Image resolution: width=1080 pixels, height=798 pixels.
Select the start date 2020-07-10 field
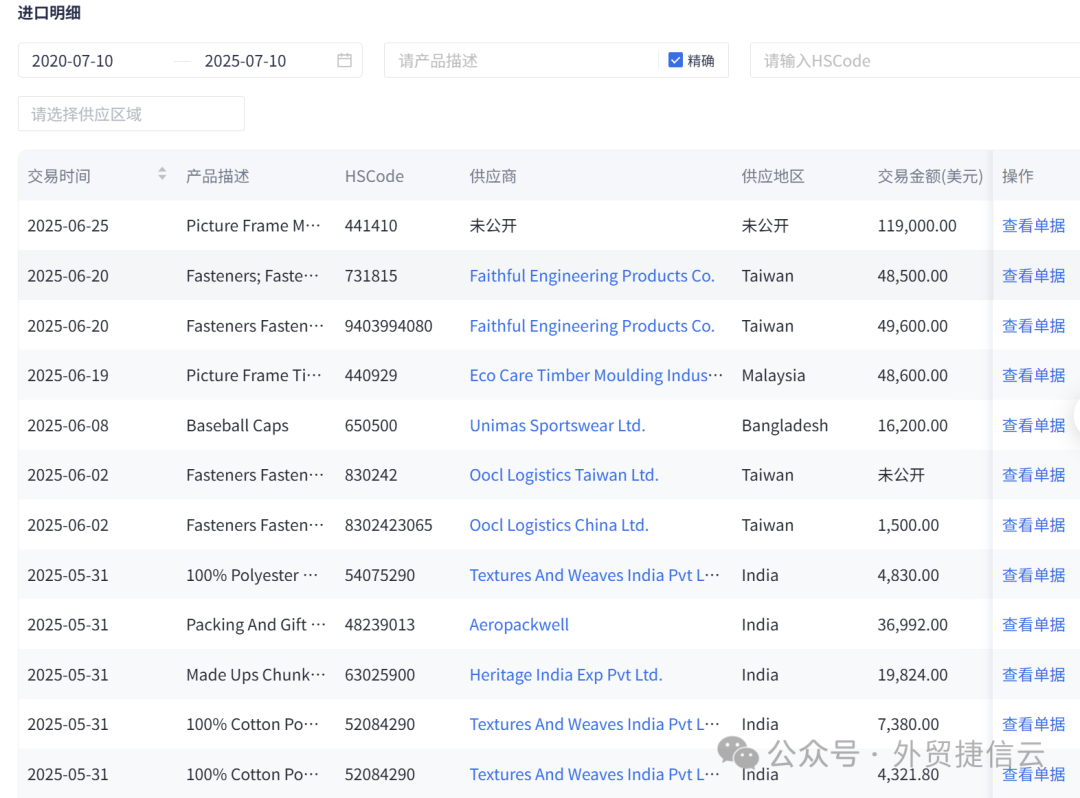[x=72, y=61]
